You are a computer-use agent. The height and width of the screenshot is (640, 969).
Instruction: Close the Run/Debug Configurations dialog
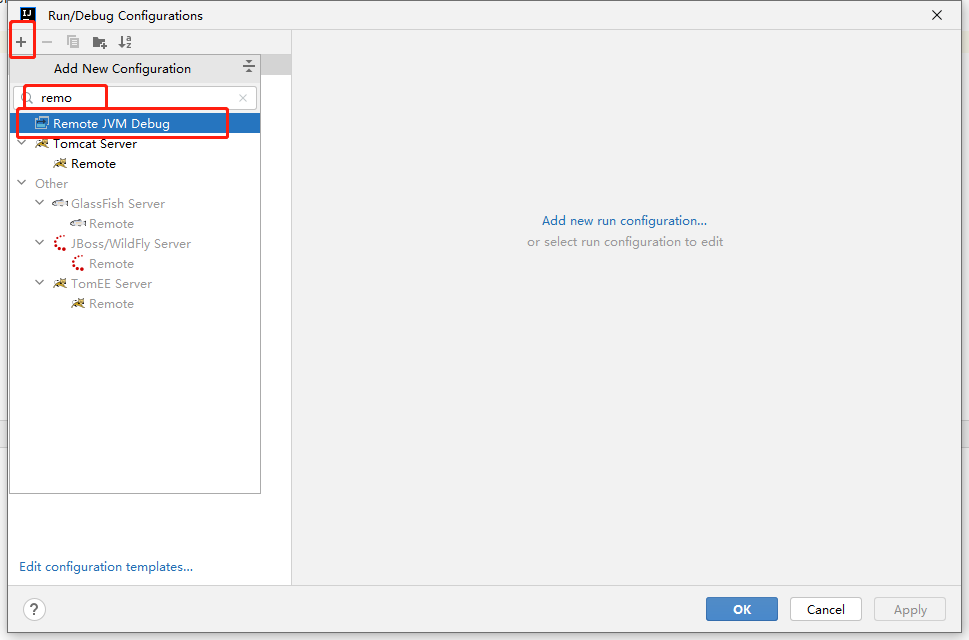pyautogui.click(x=937, y=15)
